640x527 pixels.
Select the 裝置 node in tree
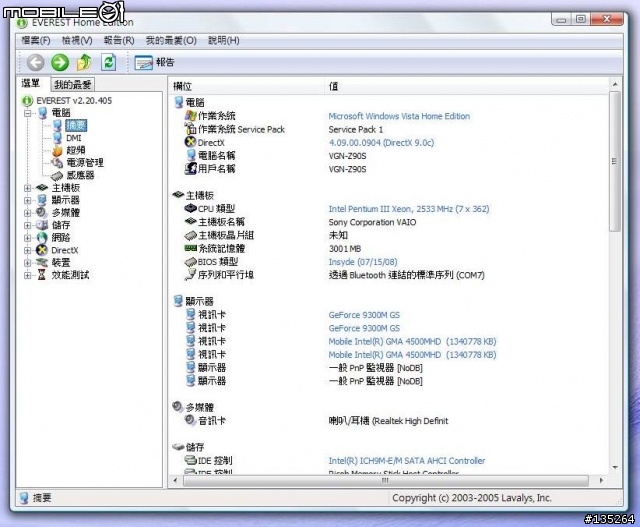click(x=61, y=262)
